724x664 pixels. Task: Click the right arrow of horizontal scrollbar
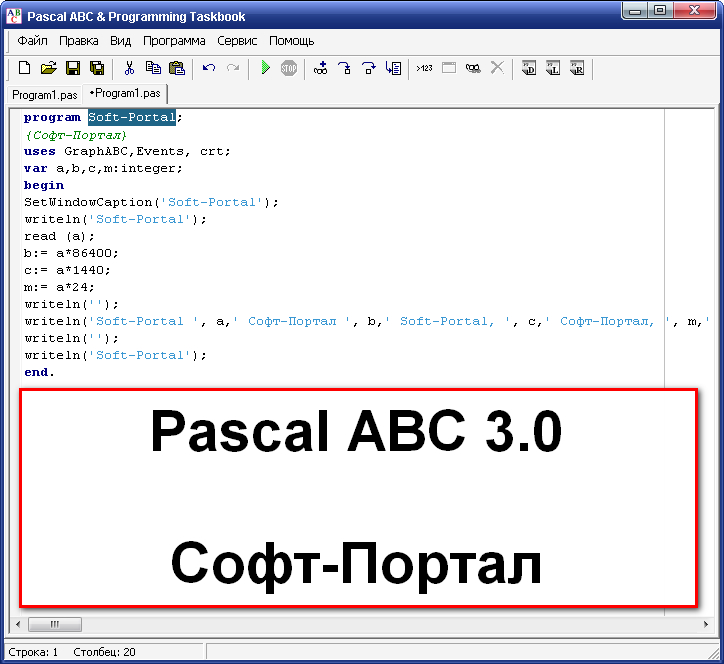point(706,624)
